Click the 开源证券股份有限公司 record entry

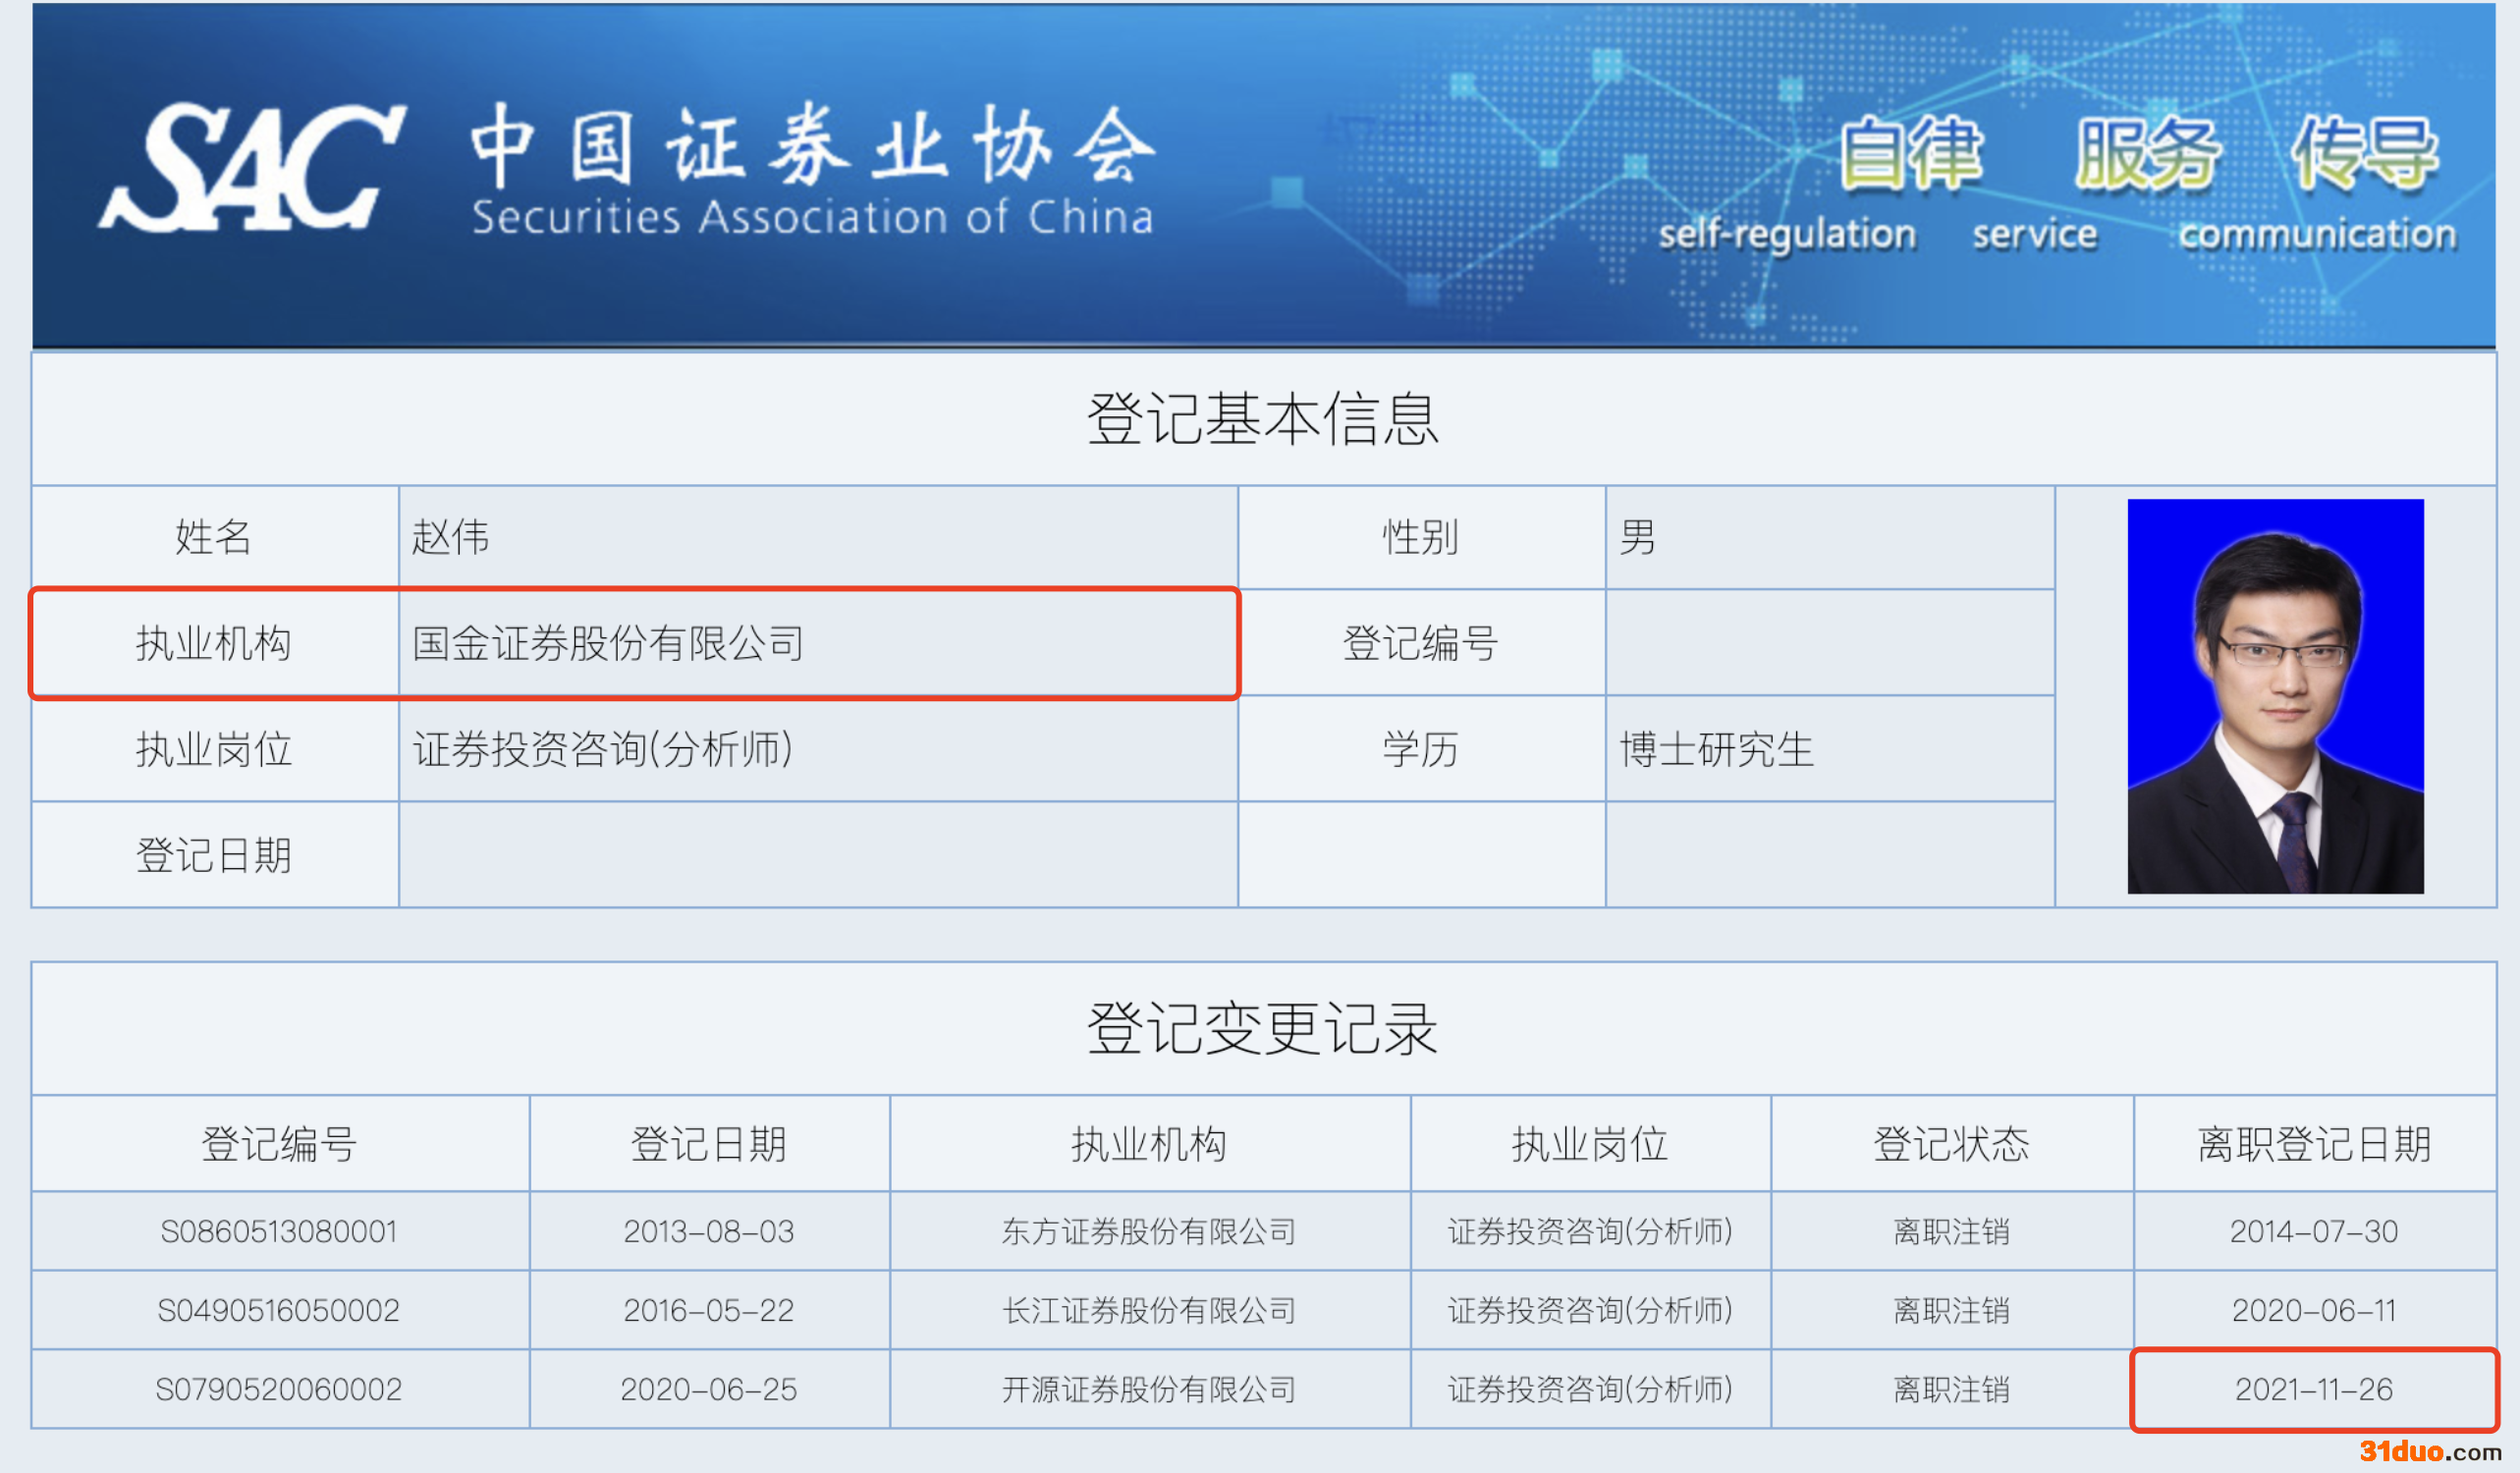(1149, 1389)
